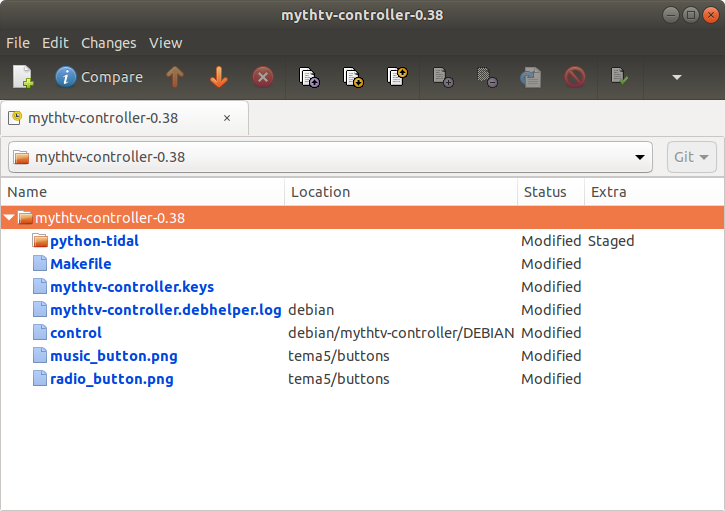The width and height of the screenshot is (725, 511).
Task: Click the red Stop icon in toolbar
Action: click(x=263, y=77)
